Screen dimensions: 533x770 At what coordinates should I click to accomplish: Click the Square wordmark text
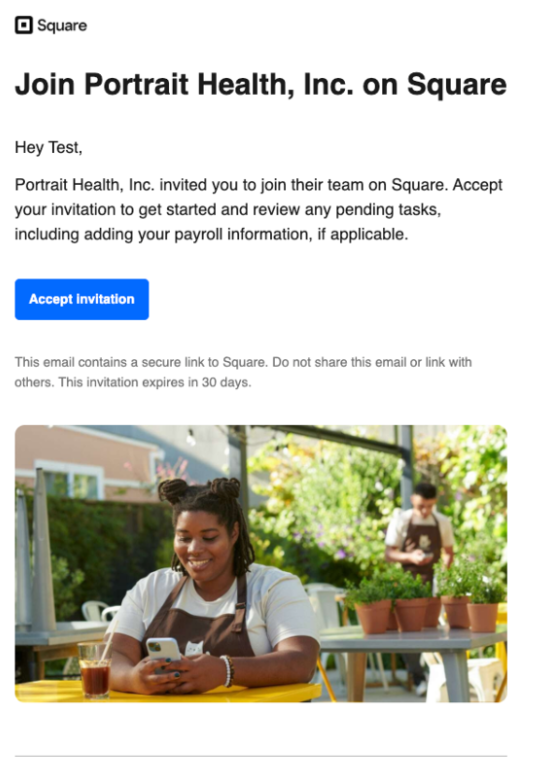tap(62, 26)
